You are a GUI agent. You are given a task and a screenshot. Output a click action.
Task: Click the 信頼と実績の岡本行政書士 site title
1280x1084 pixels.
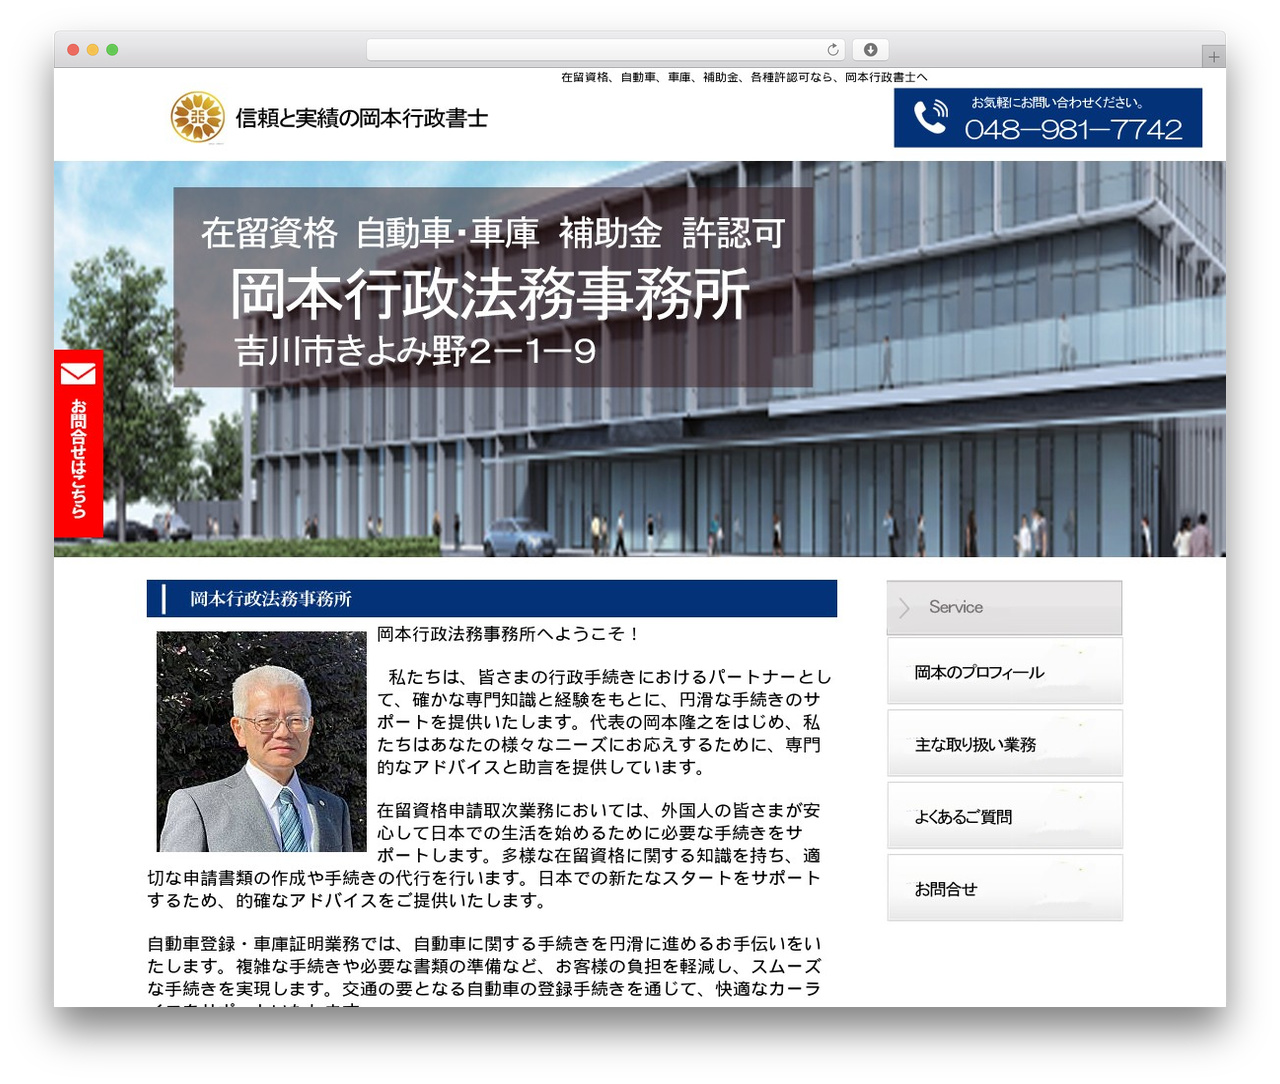click(x=362, y=118)
